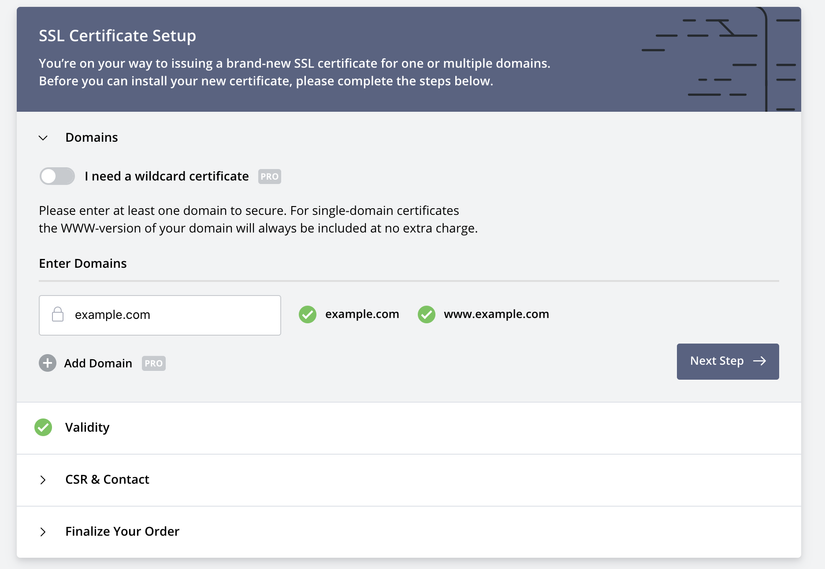Collapse the Domains section chevron
The width and height of the screenshot is (825, 569).
[x=43, y=138]
